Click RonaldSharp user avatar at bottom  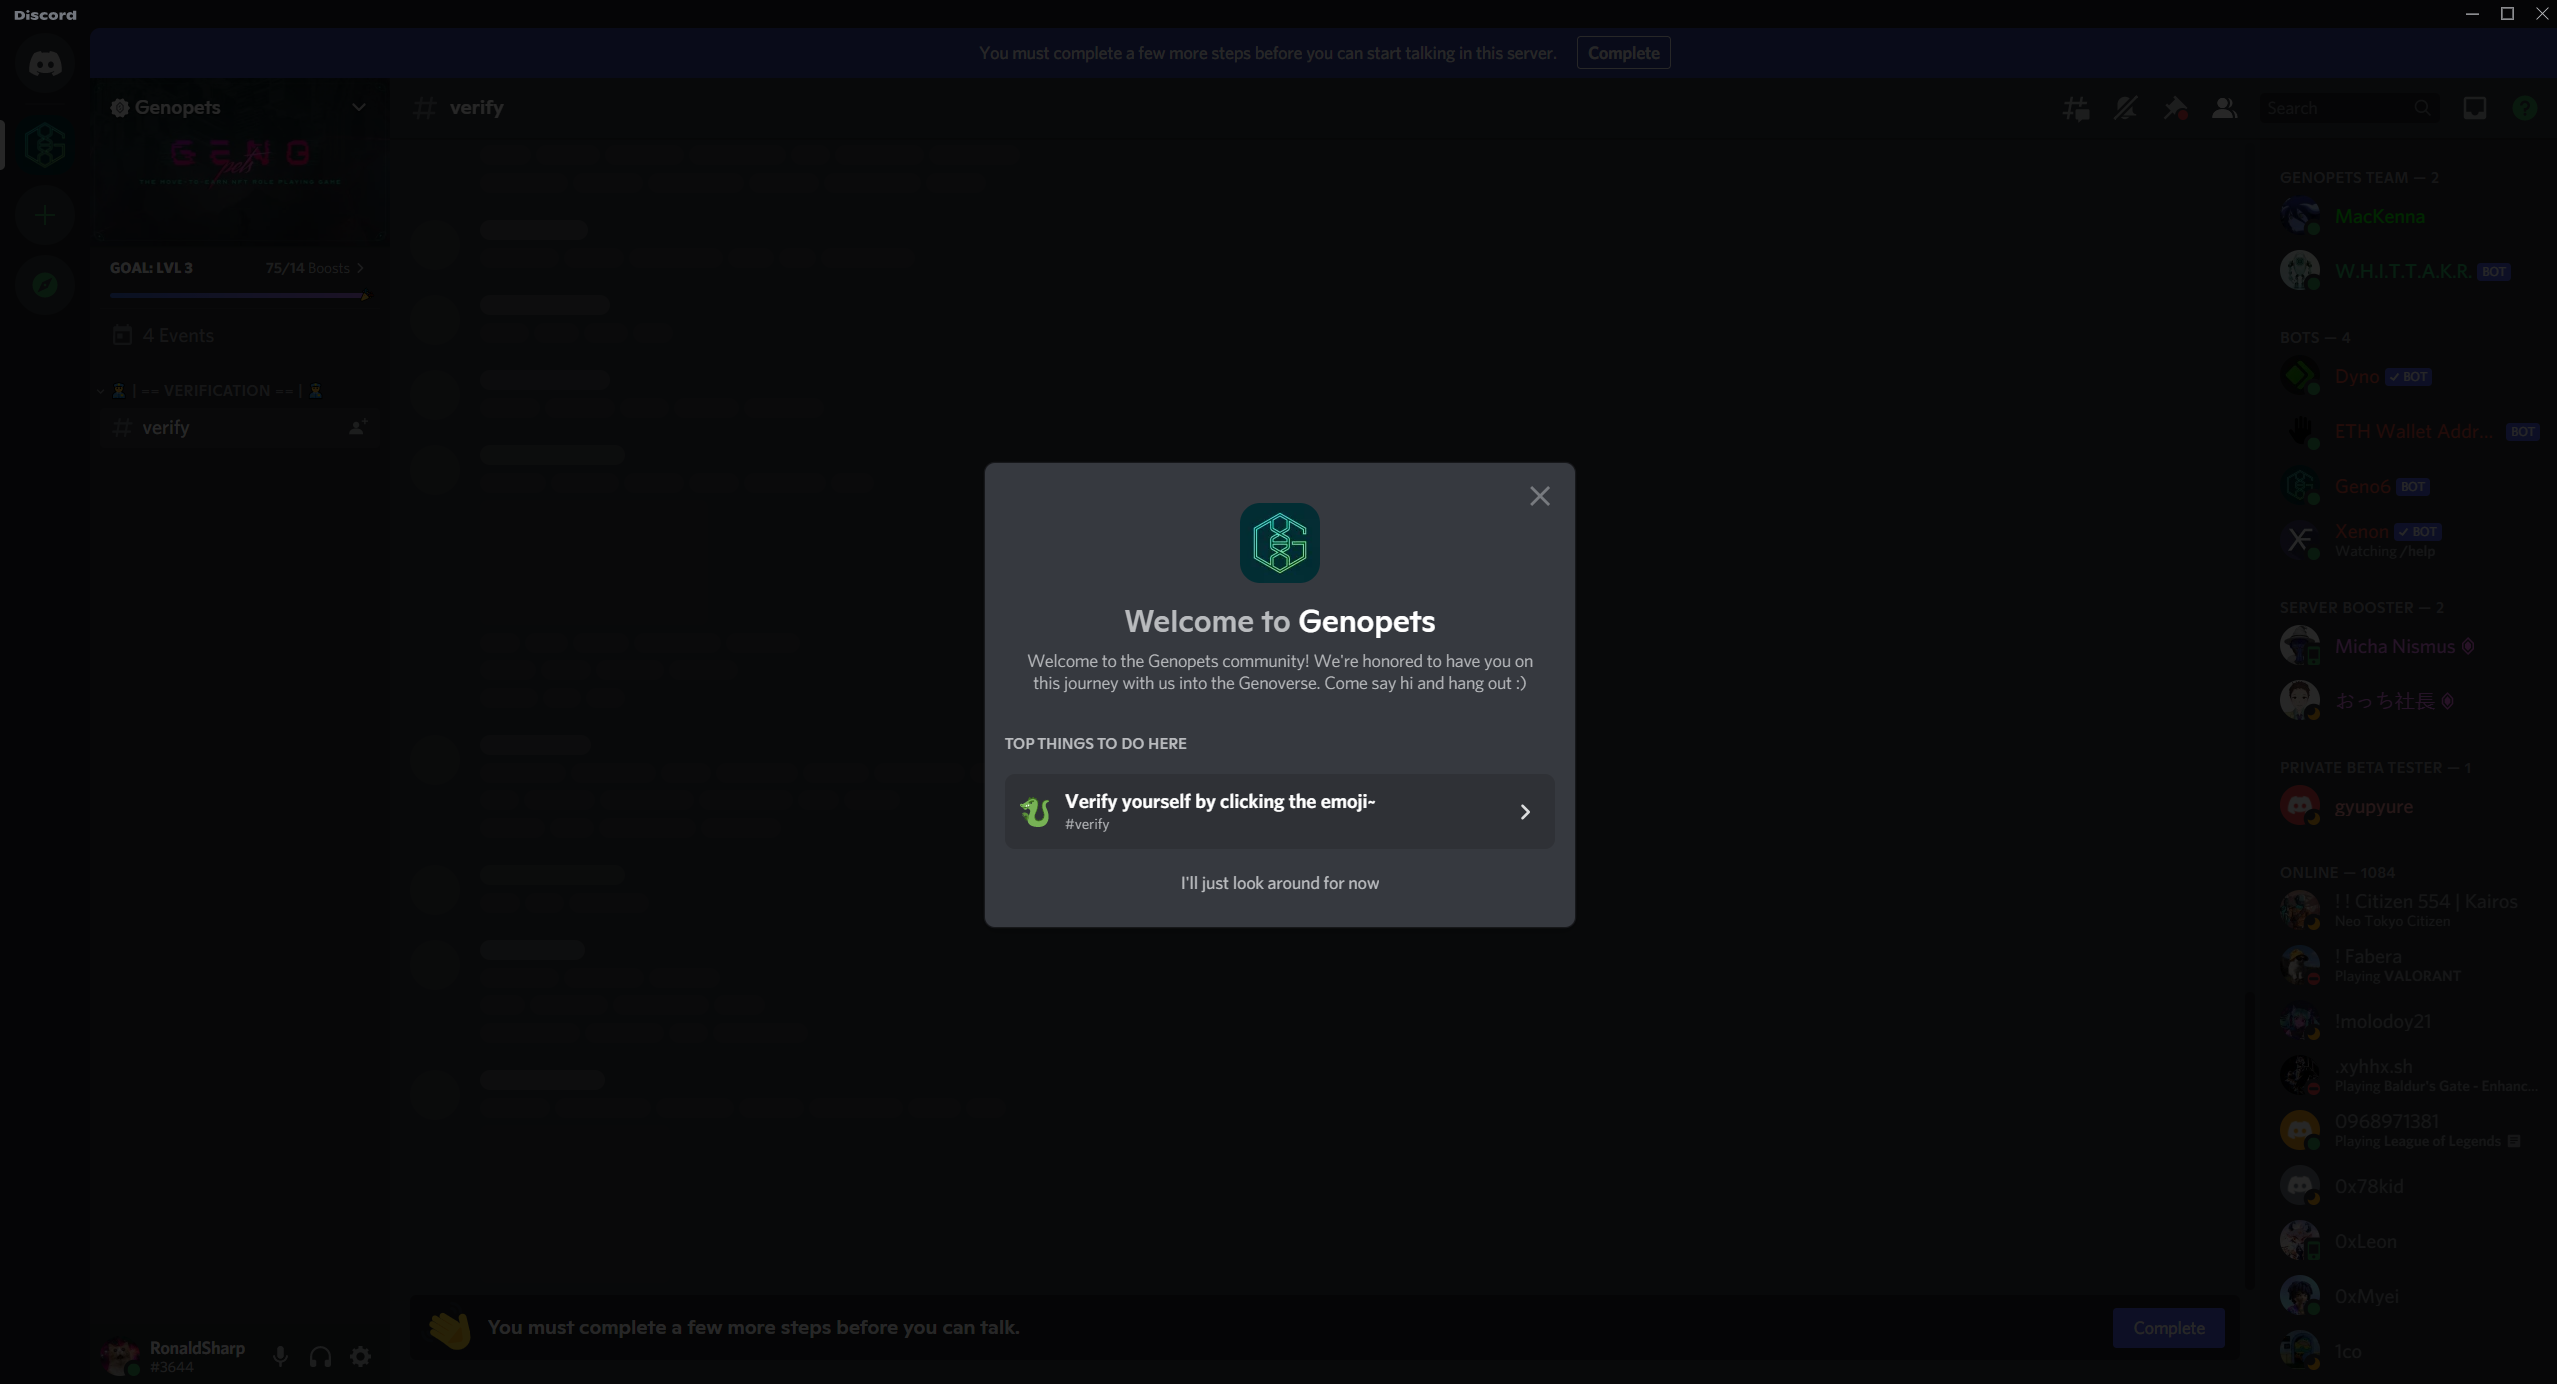coord(121,1356)
